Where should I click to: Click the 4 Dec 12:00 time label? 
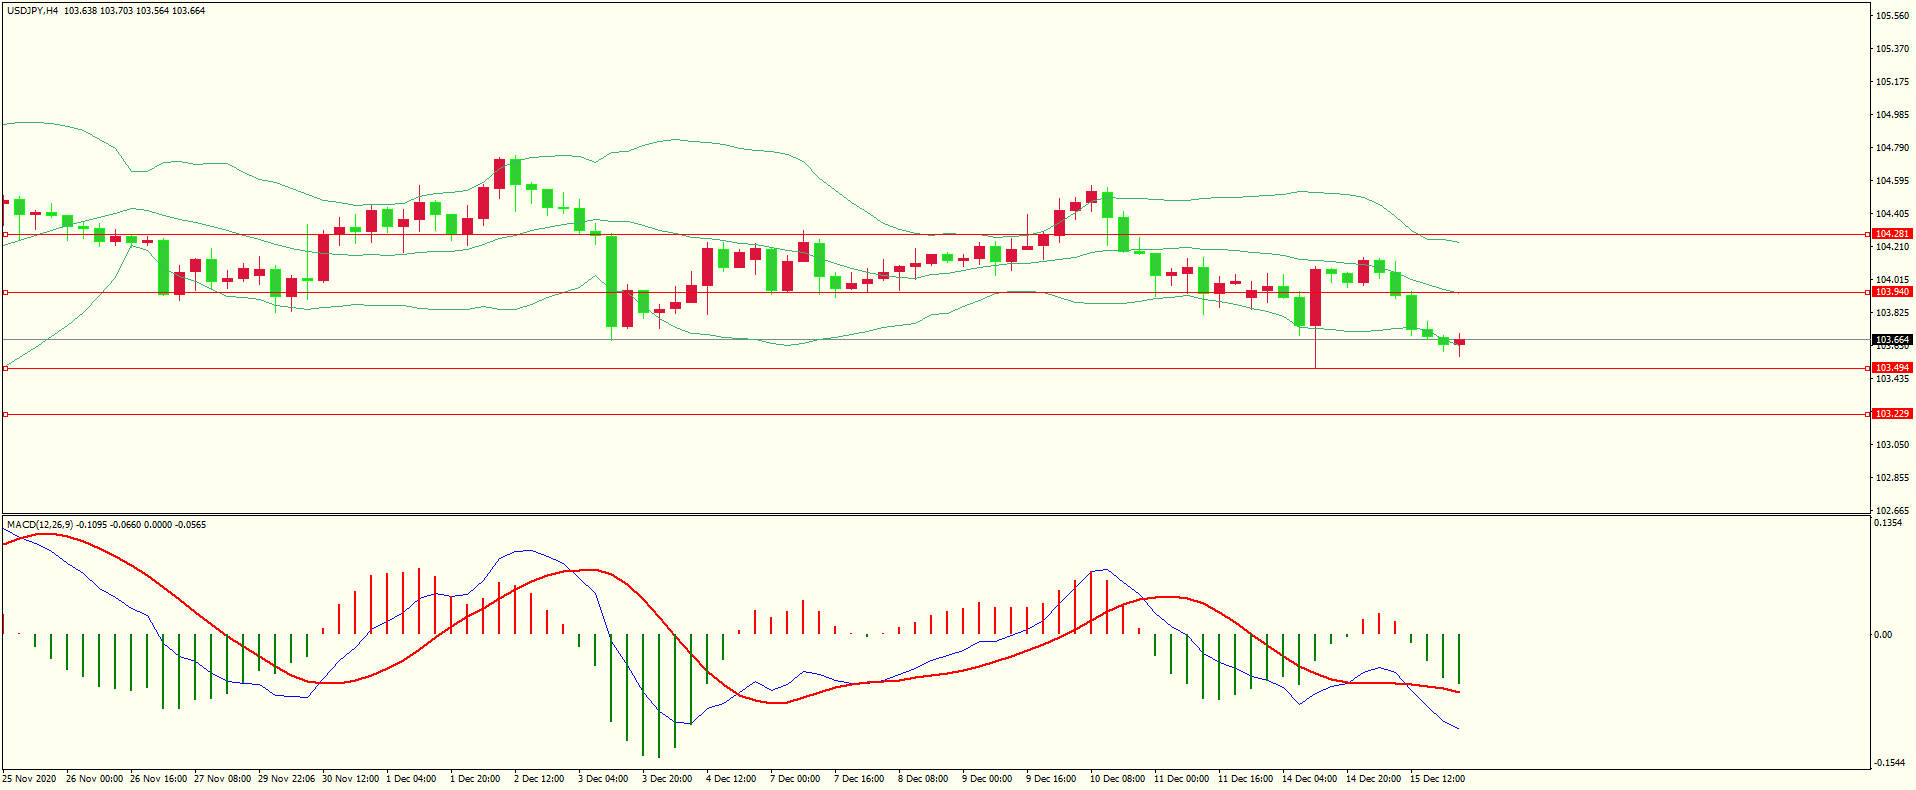[731, 779]
